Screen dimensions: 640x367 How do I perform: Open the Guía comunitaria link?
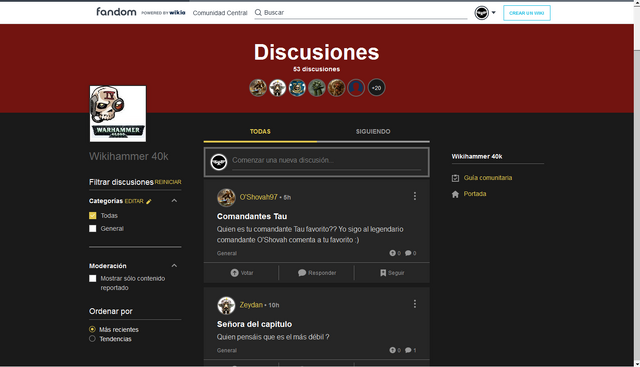point(488,178)
